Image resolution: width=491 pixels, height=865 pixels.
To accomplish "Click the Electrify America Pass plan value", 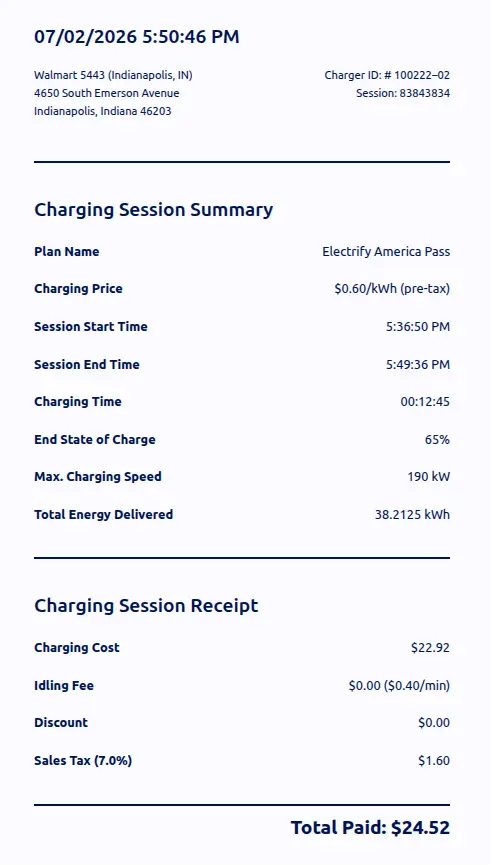I will coord(386,252).
